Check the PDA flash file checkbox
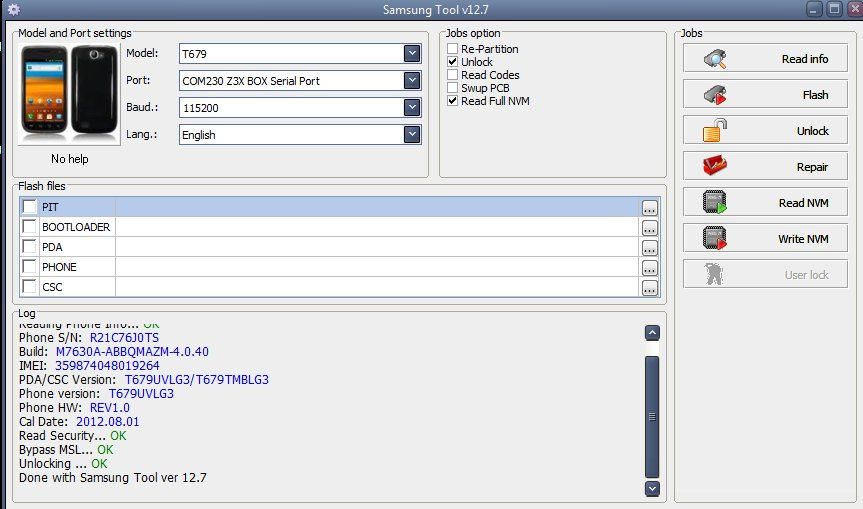 tap(29, 246)
